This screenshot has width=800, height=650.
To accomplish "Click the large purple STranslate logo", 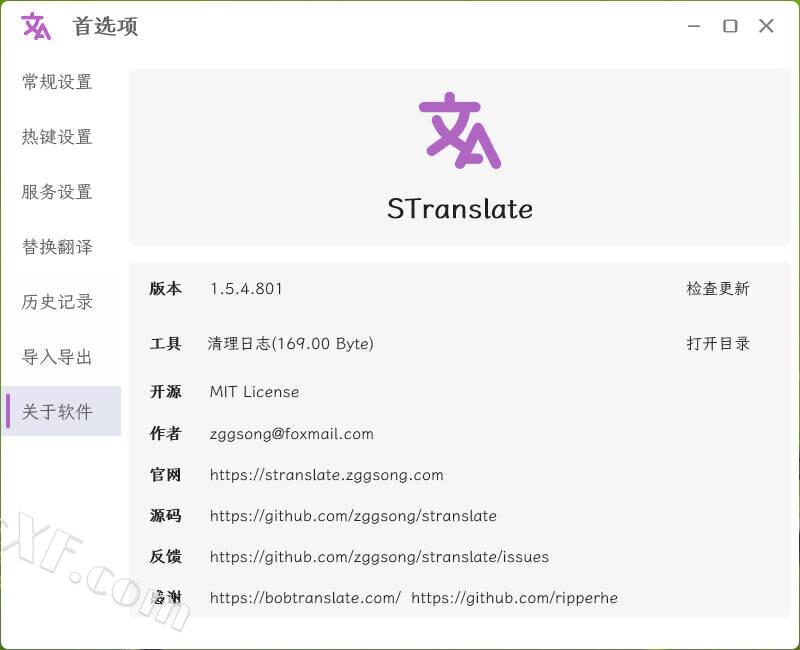I will [x=460, y=131].
